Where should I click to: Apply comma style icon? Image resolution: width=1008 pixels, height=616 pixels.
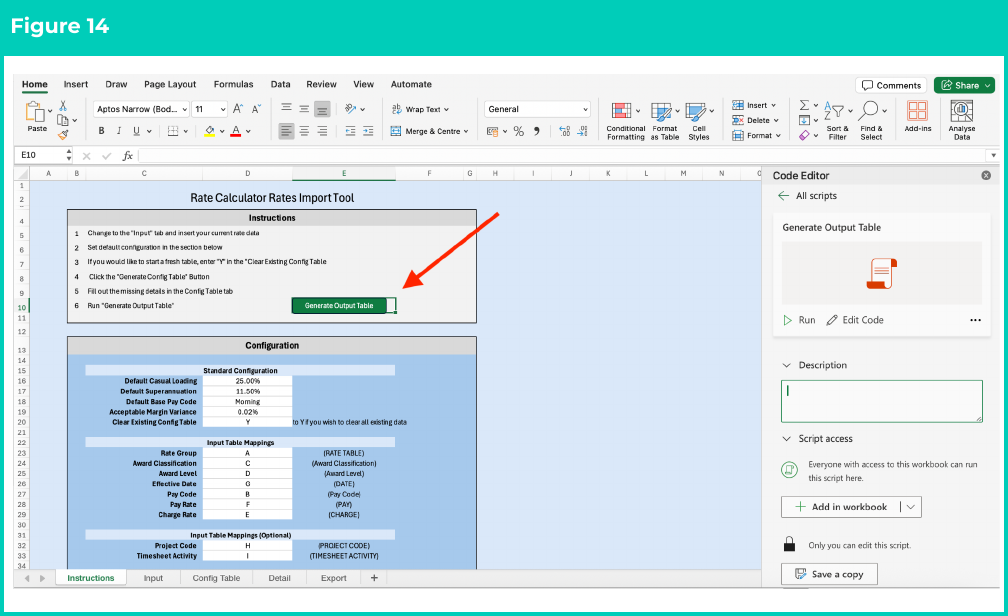point(536,131)
